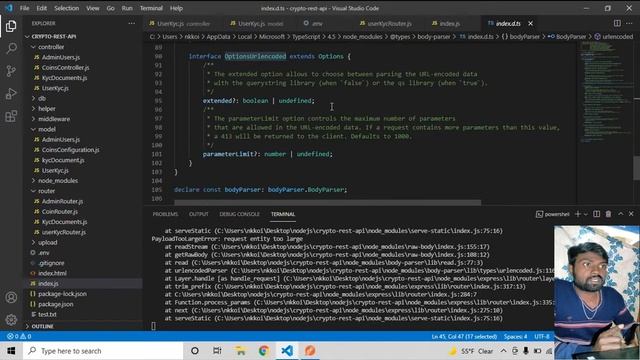This screenshot has height=360, width=640.
Task: Maximize the terminal panel size
Action: point(620,214)
